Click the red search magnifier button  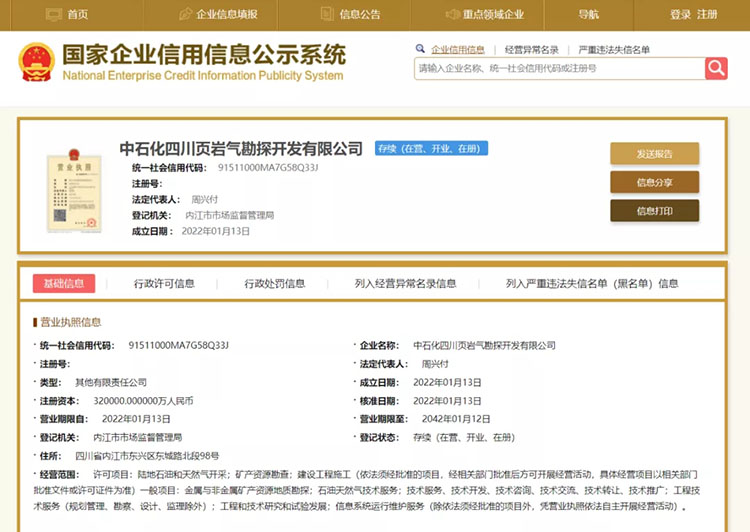(x=716, y=68)
